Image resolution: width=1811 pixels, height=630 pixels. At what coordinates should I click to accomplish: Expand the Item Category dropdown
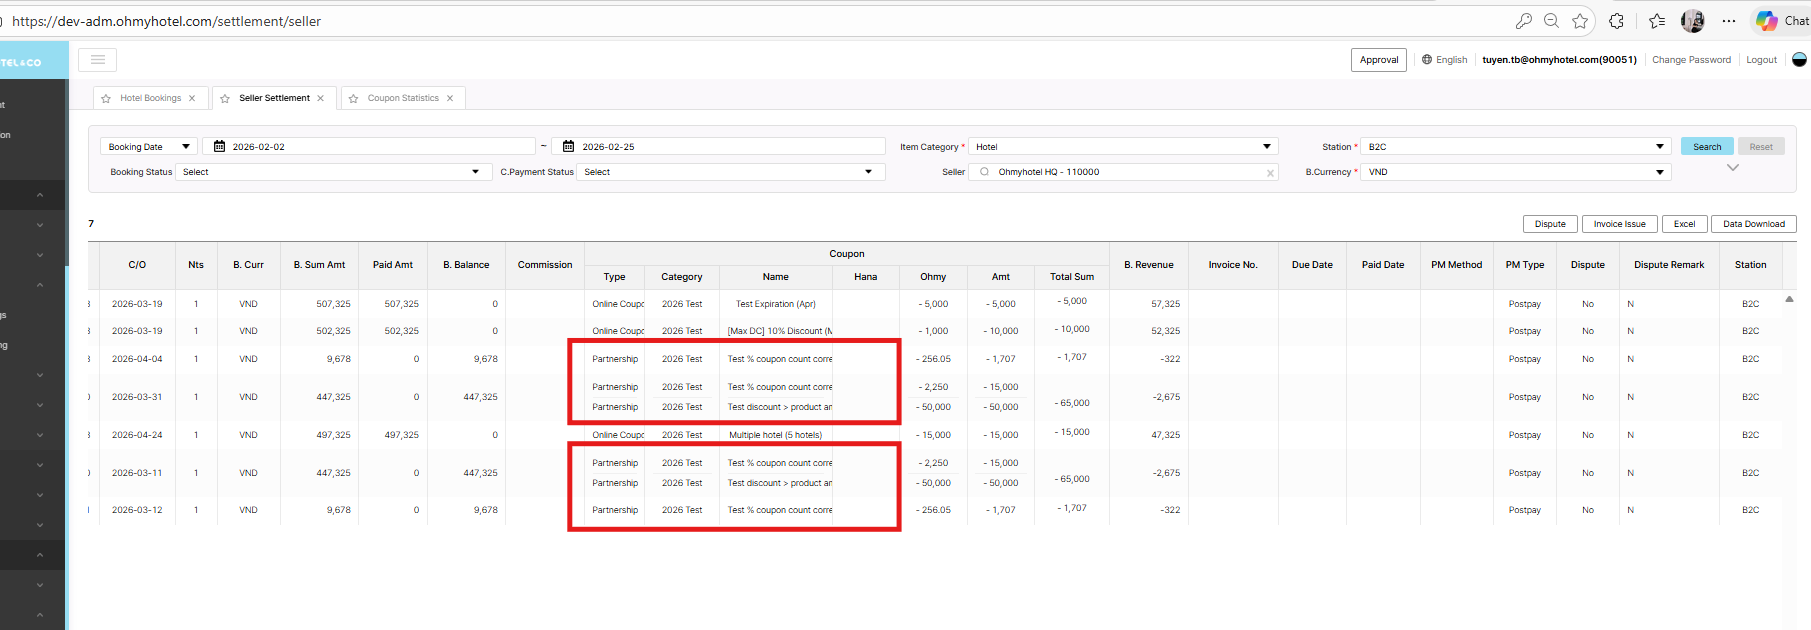[x=1122, y=147]
